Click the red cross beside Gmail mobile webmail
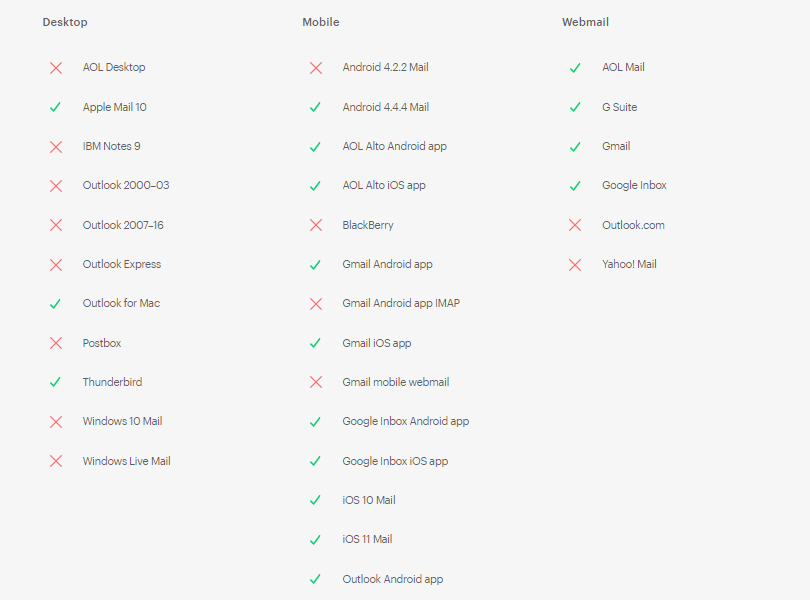810x600 pixels. tap(316, 382)
